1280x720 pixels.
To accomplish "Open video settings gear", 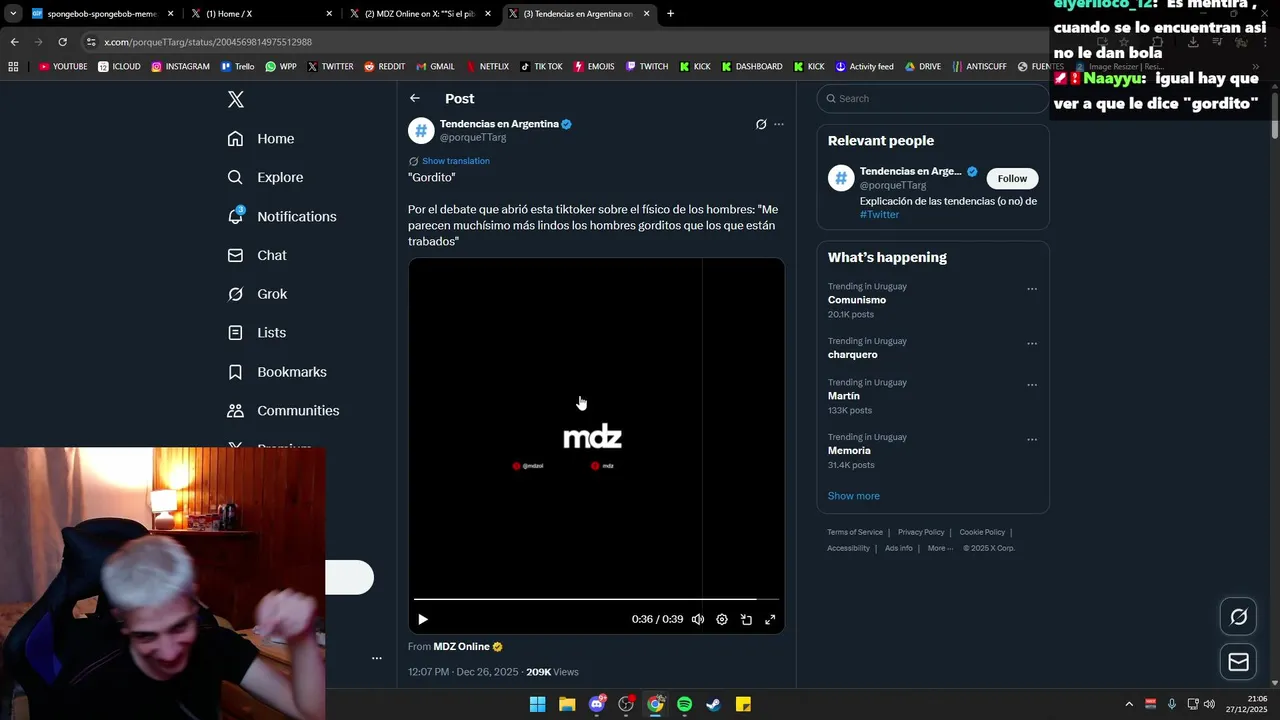I will point(722,620).
